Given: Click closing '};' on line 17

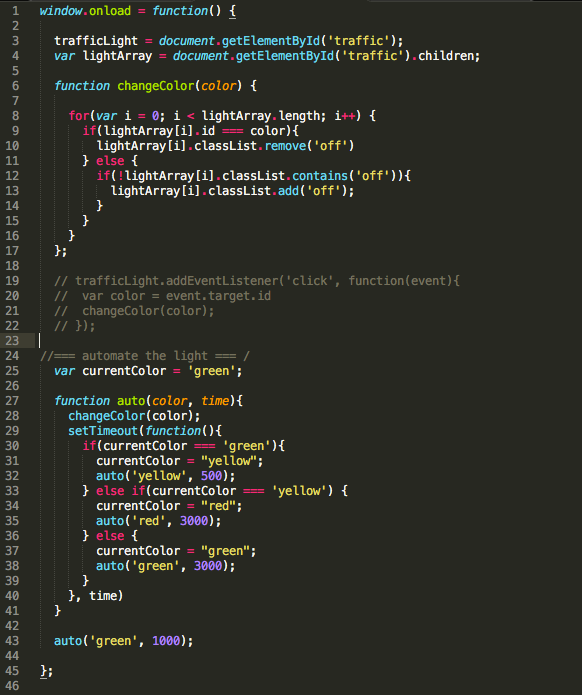Looking at the screenshot, I should 60,251.
